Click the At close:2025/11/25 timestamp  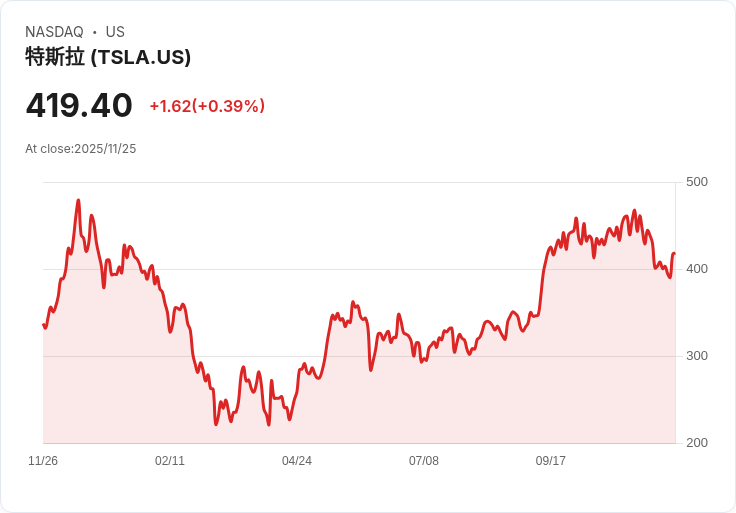[81, 149]
